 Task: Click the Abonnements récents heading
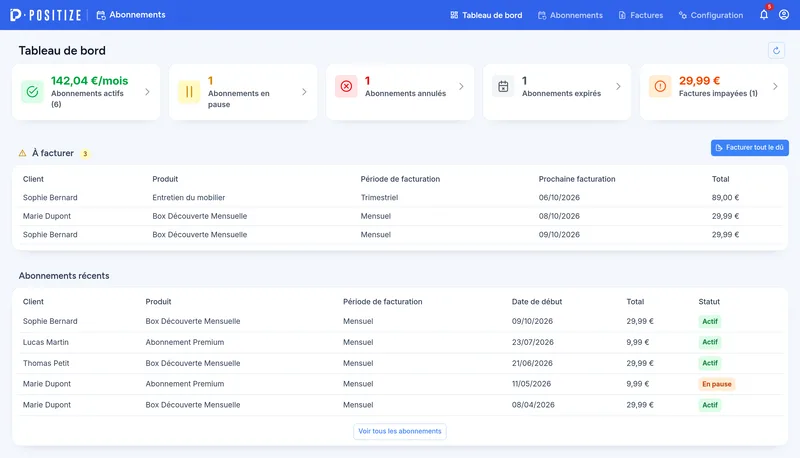(64, 276)
